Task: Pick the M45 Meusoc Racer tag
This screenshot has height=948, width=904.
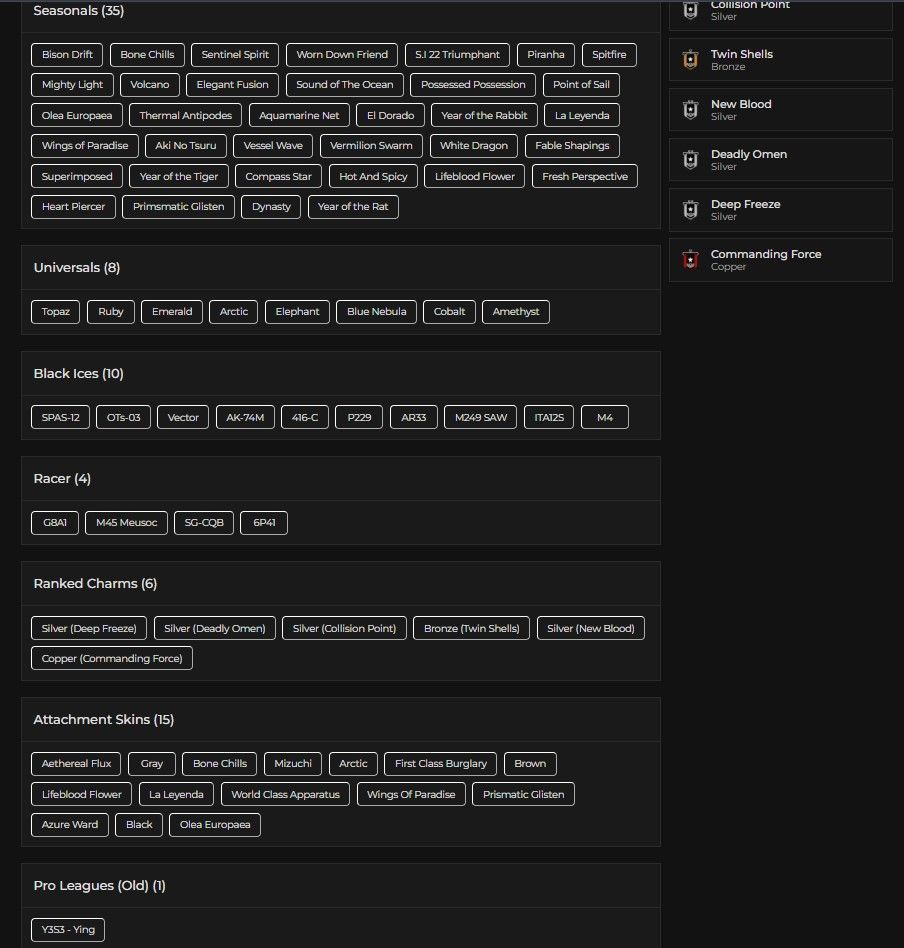Action: coord(126,523)
